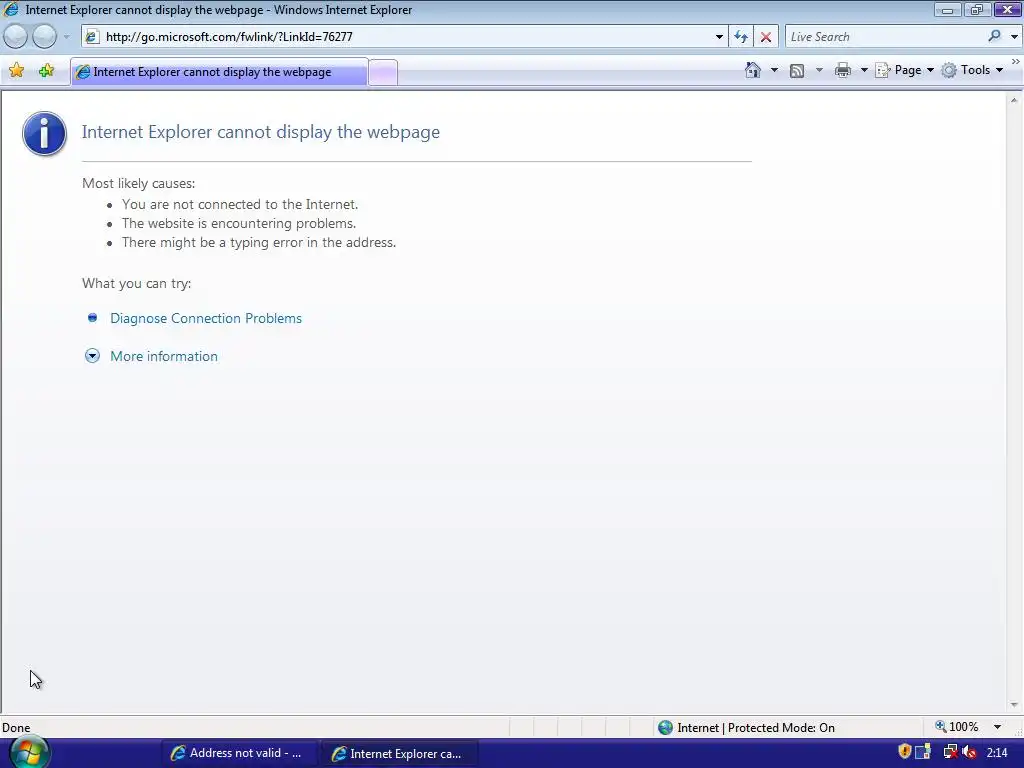Click the Back navigation button
Viewport: 1024px width, 768px height.
coord(16,37)
